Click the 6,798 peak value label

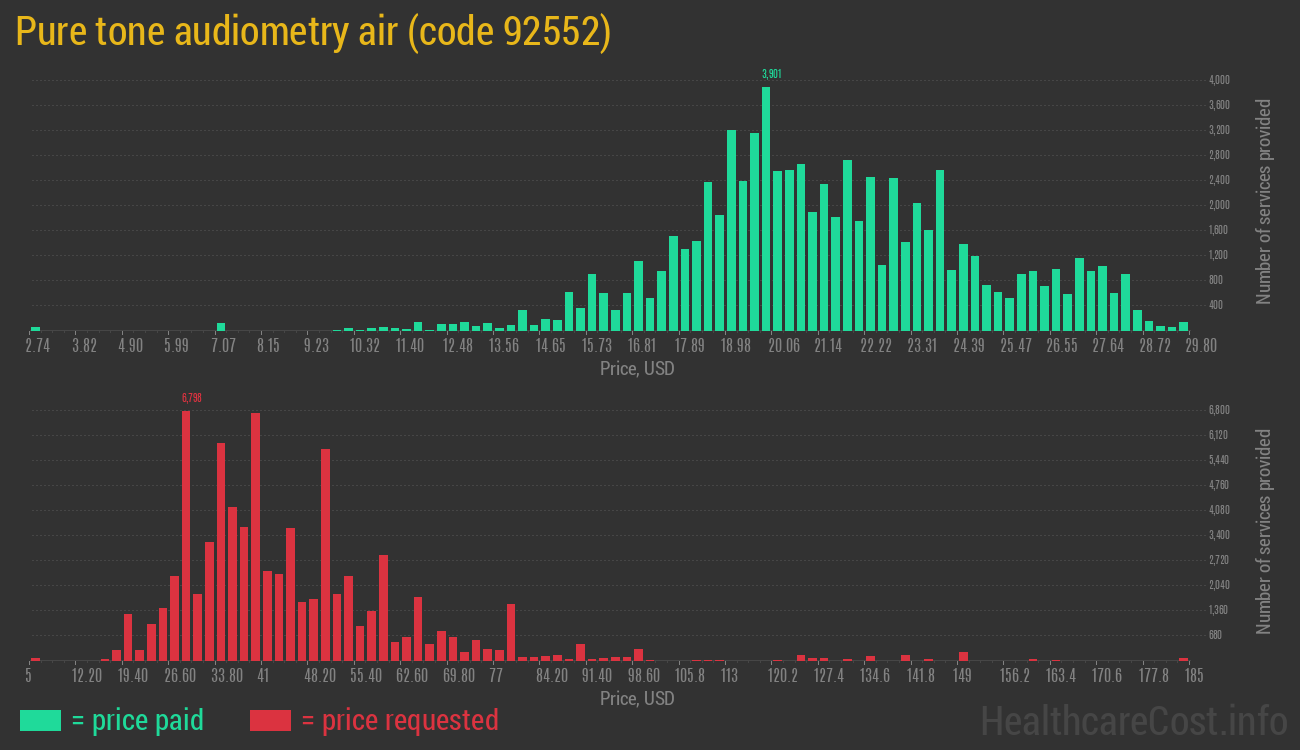[191, 398]
